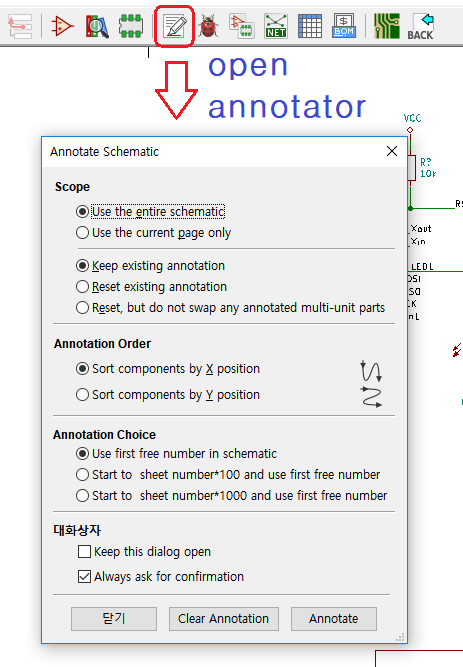Image resolution: width=463 pixels, height=667 pixels.
Task: Enable Keep this dialog open checkbox
Action: point(144,551)
